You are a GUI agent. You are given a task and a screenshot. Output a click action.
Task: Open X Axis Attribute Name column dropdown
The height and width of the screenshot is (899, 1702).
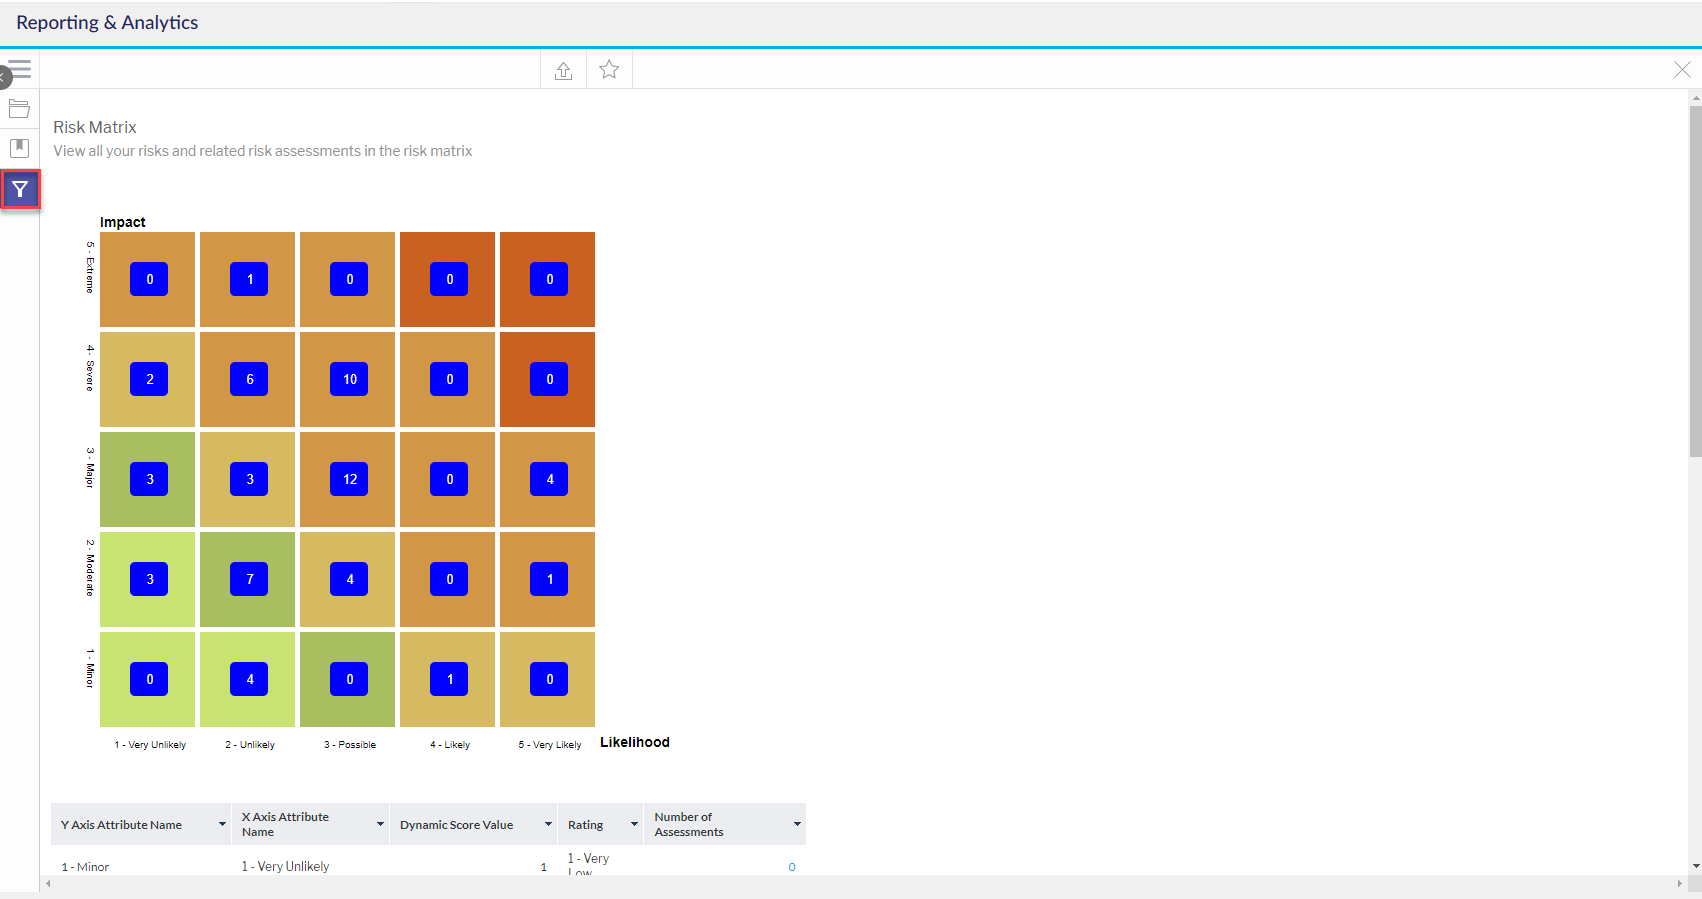[380, 825]
